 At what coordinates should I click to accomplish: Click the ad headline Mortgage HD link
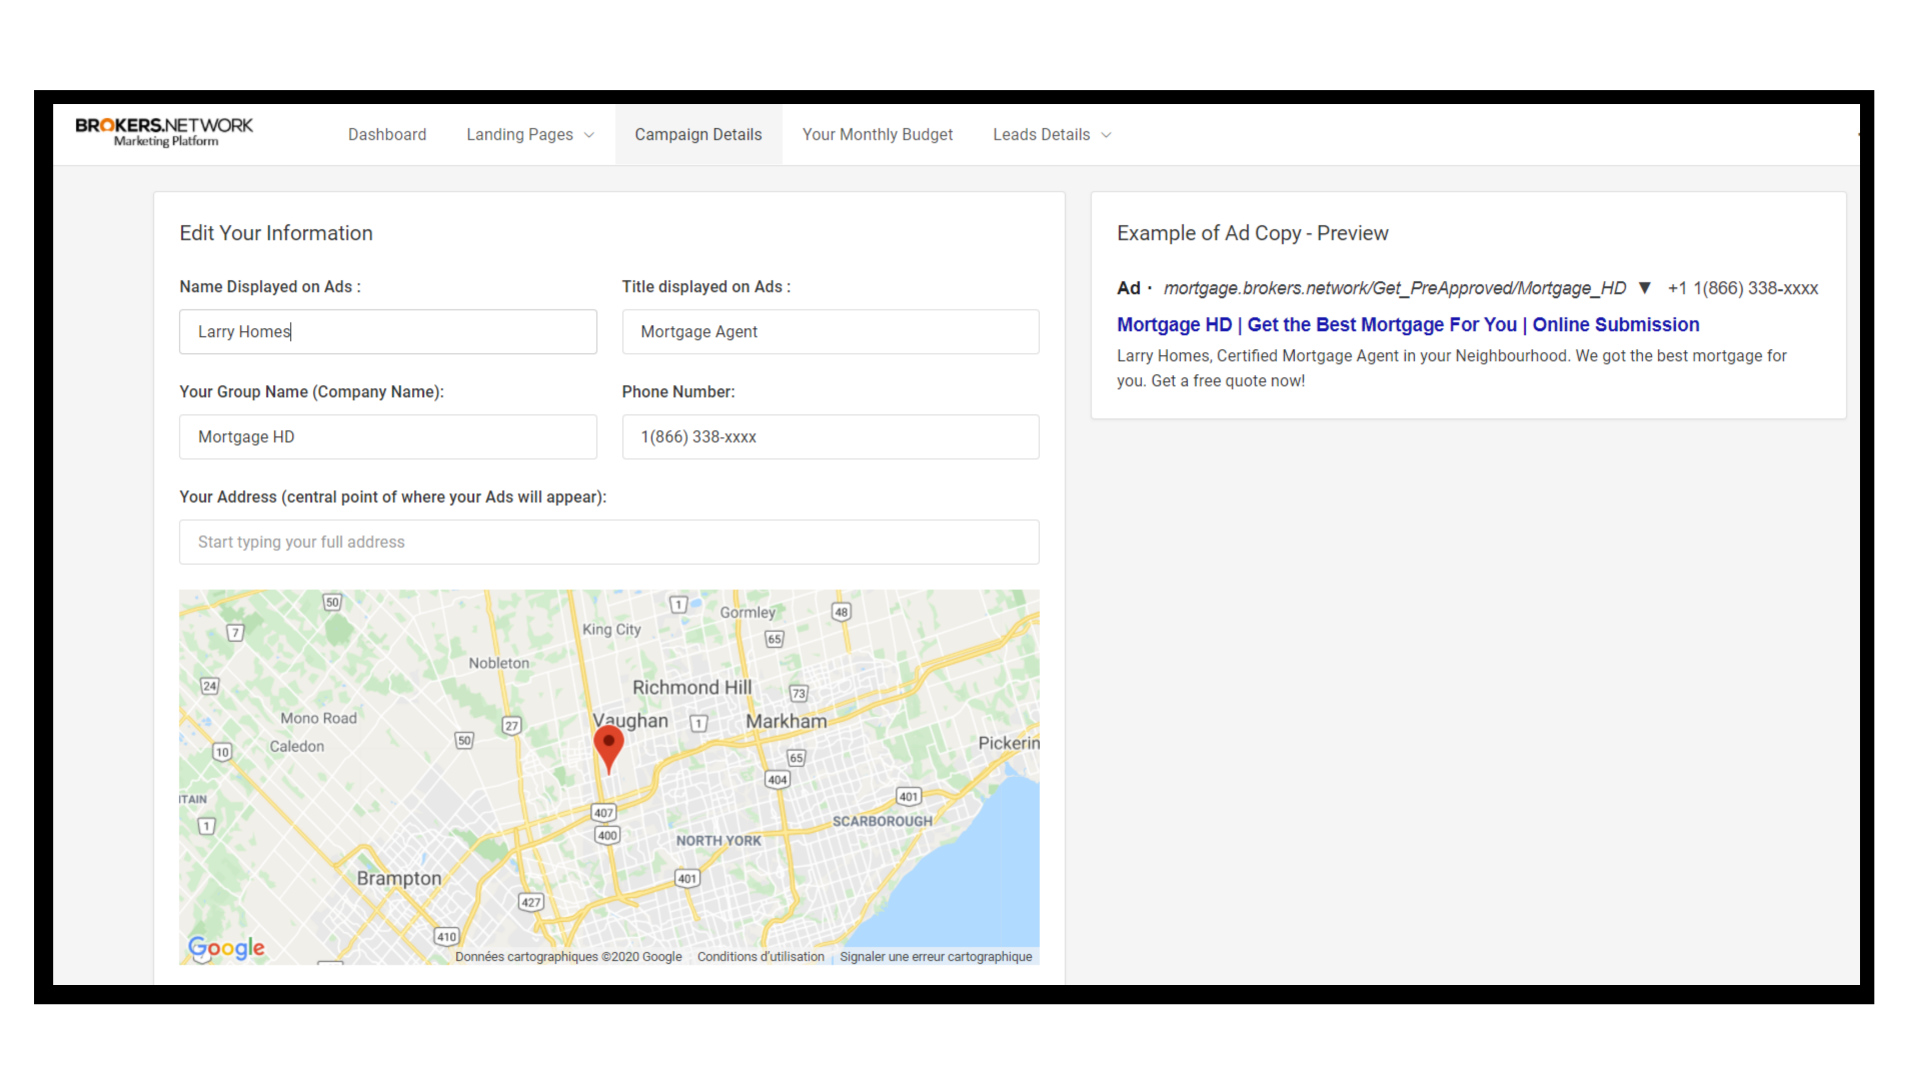[1408, 325]
